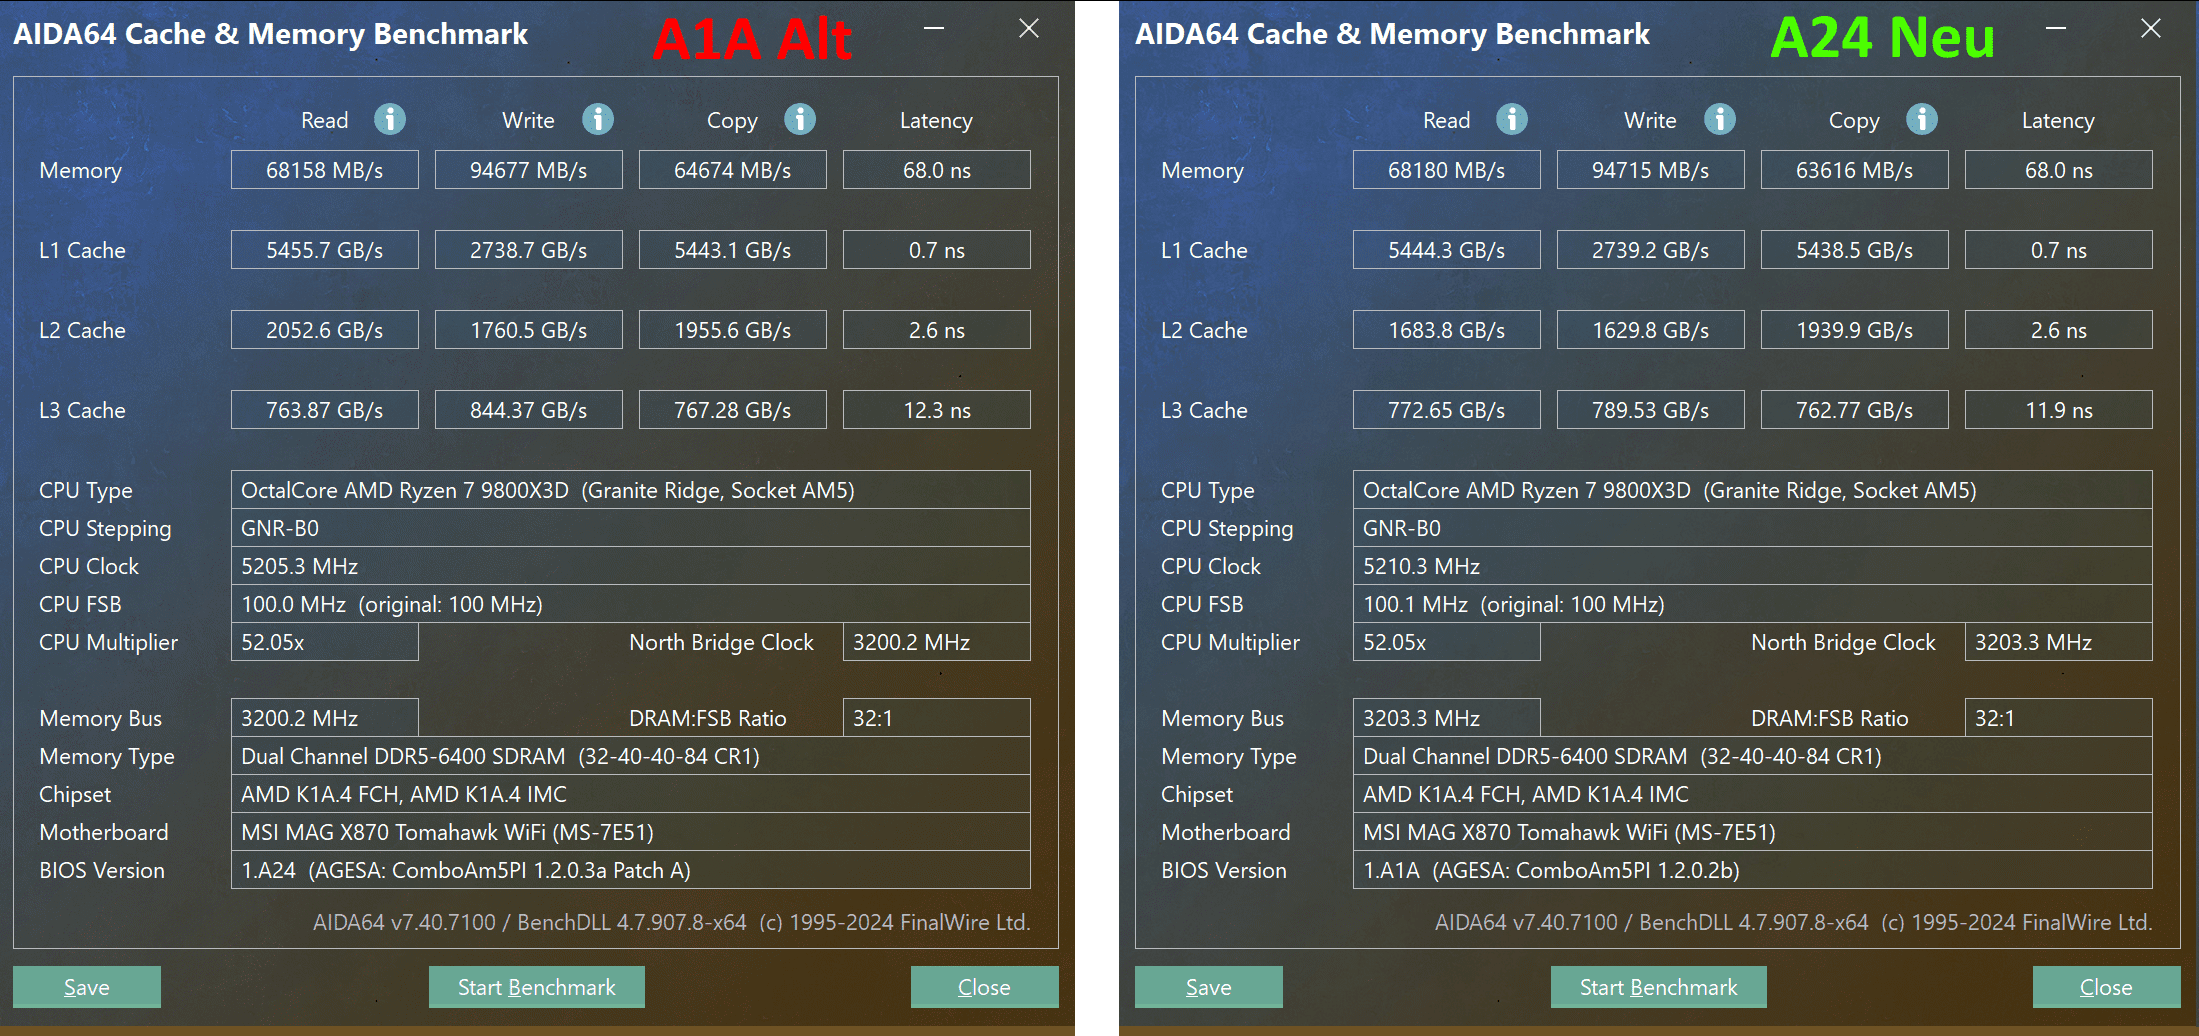The image size is (2199, 1036).
Task: Click L2 read value 1683.8 GB/s
Action: tap(1447, 330)
